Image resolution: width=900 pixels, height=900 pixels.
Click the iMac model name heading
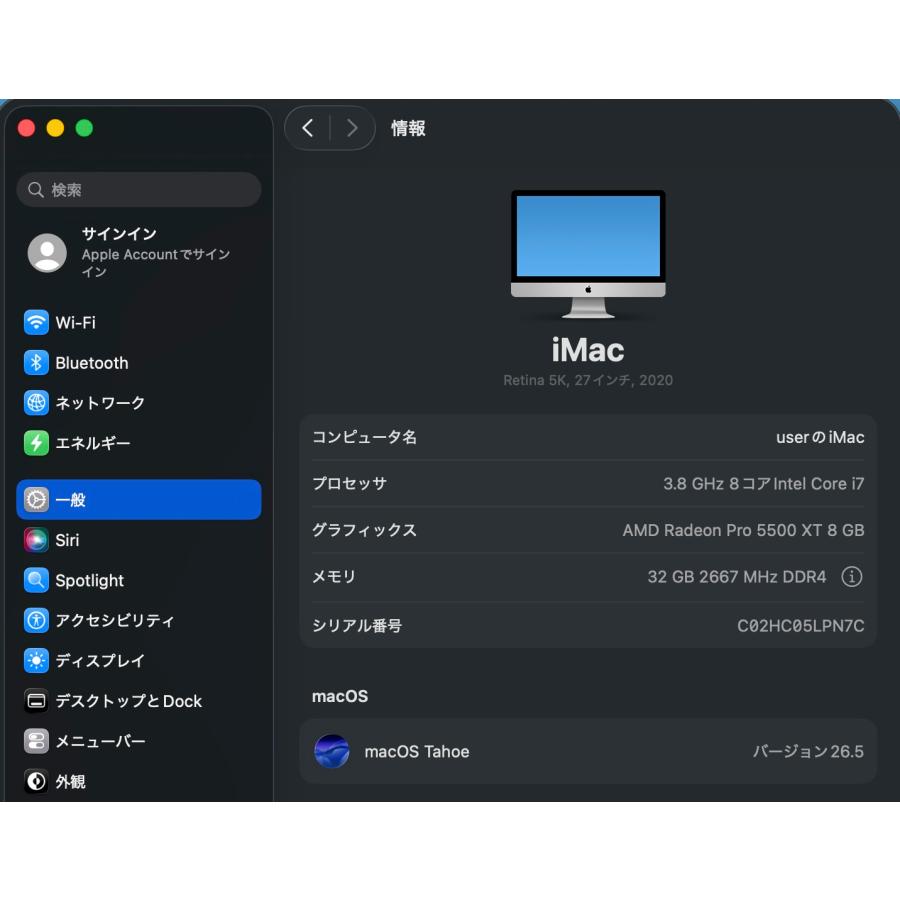click(x=588, y=350)
